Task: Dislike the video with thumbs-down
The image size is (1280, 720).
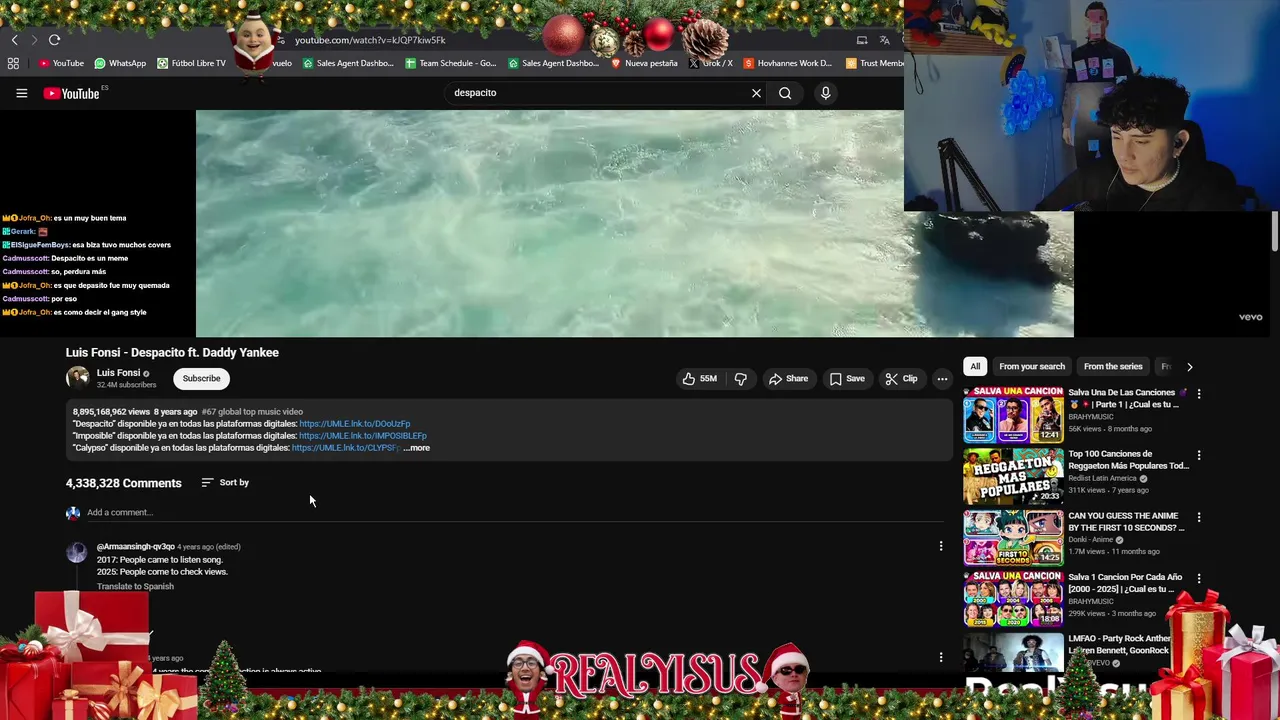Action: 740,379
